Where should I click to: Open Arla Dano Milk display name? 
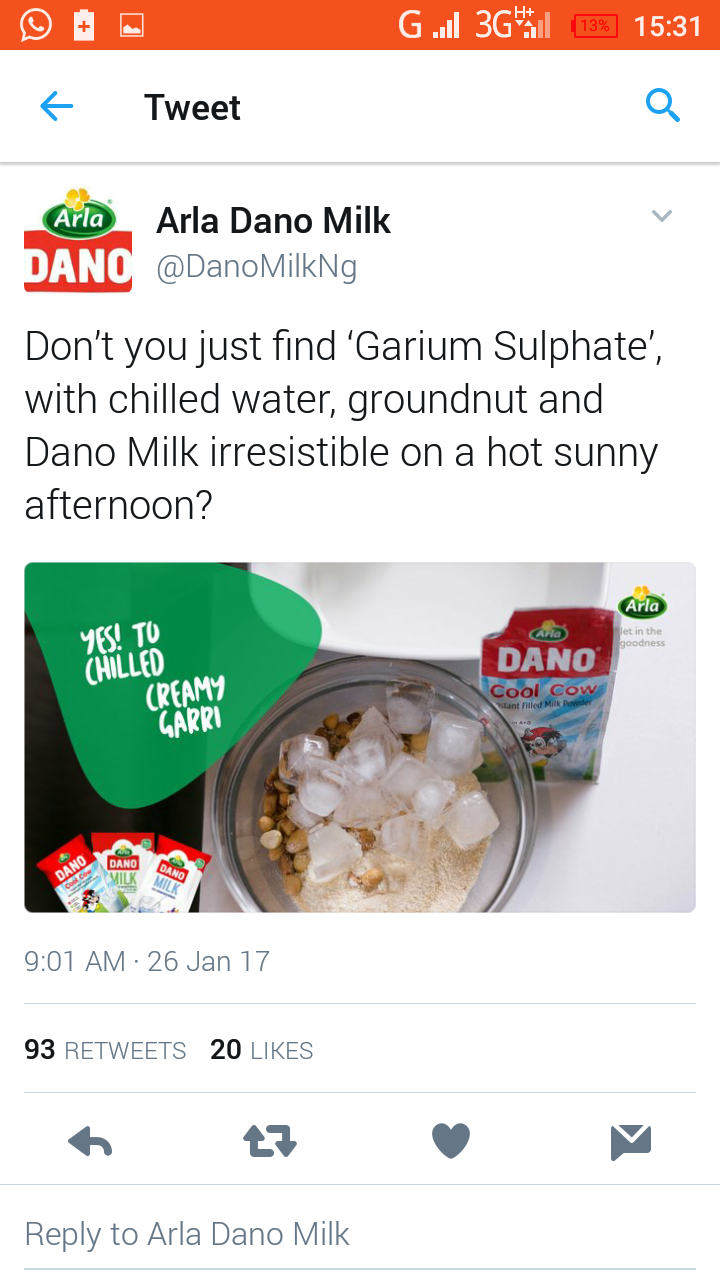273,221
